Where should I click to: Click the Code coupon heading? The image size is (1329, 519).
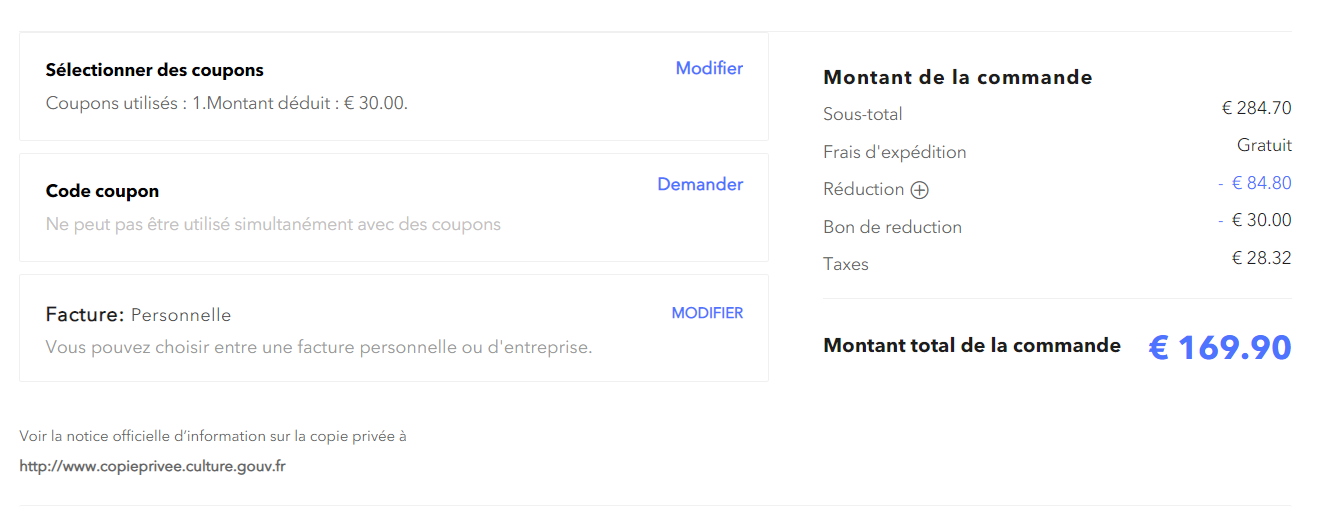(x=102, y=191)
